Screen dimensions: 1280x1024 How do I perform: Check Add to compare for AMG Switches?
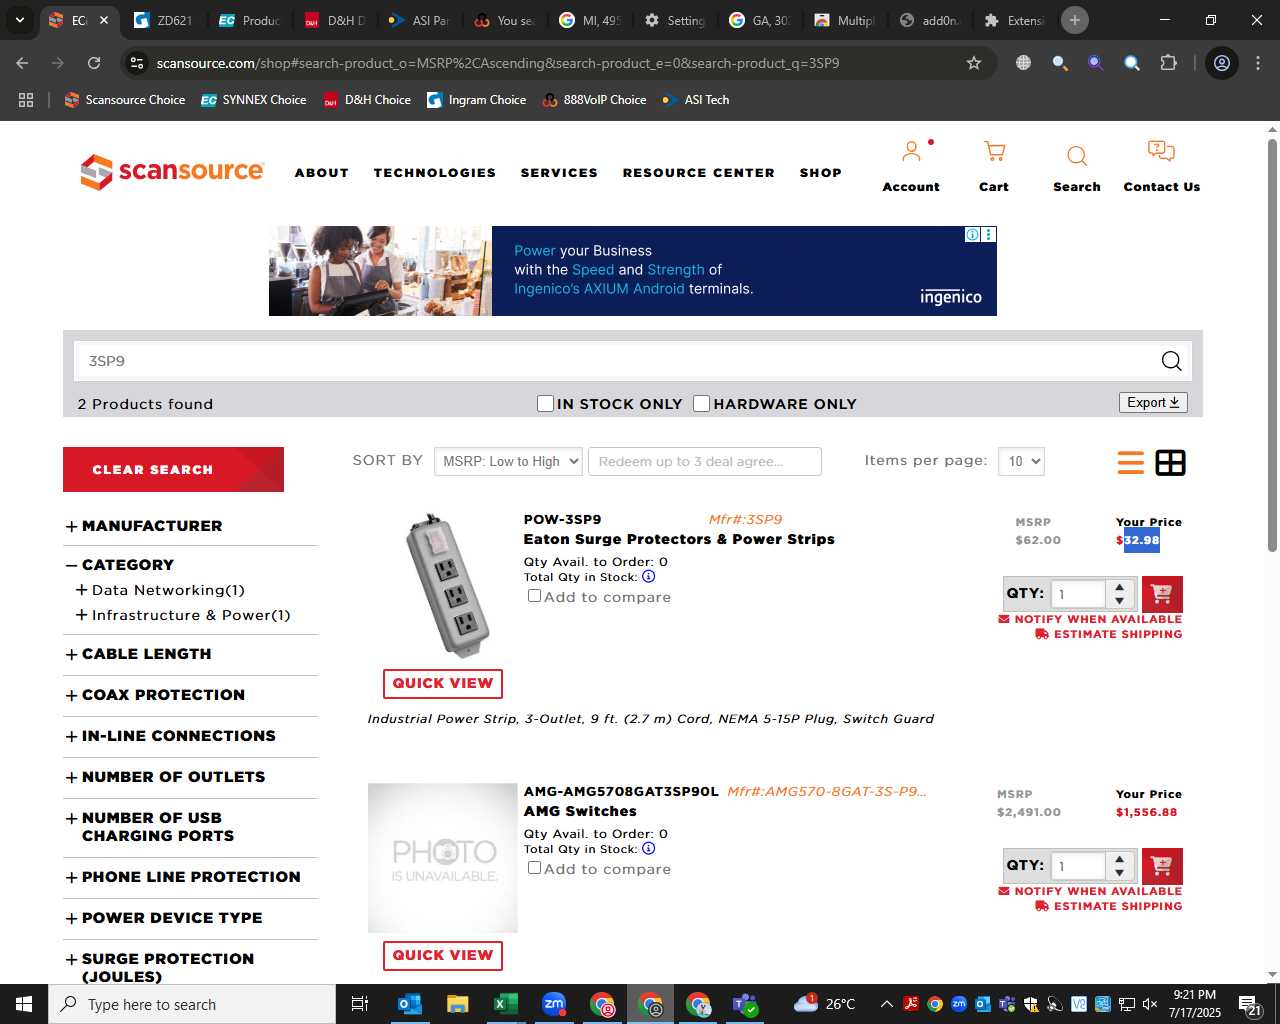point(535,868)
